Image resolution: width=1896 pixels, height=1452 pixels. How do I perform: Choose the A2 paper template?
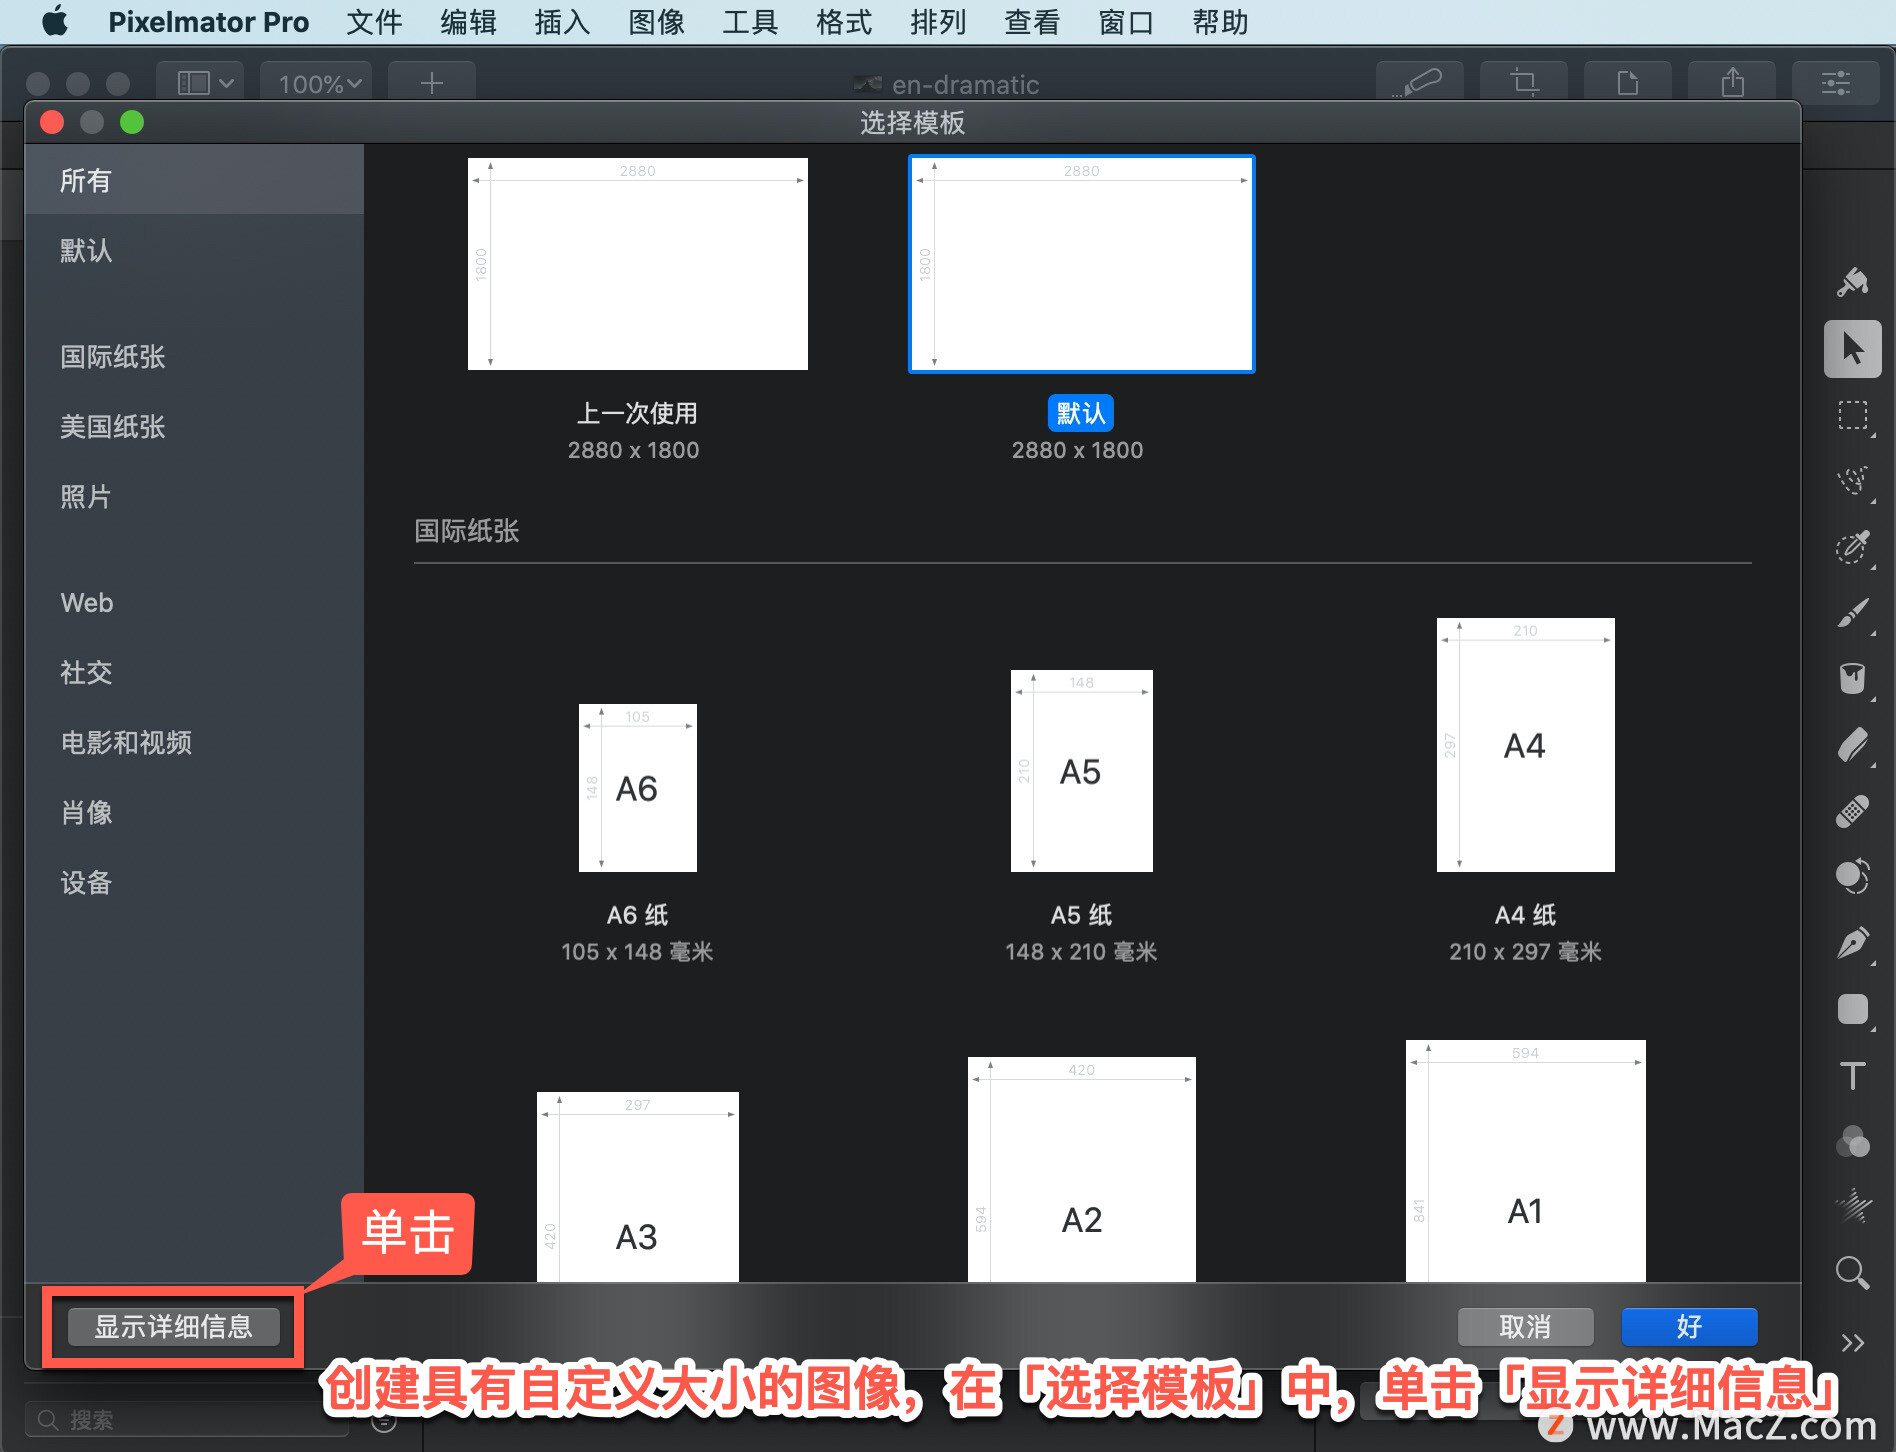click(1081, 1169)
